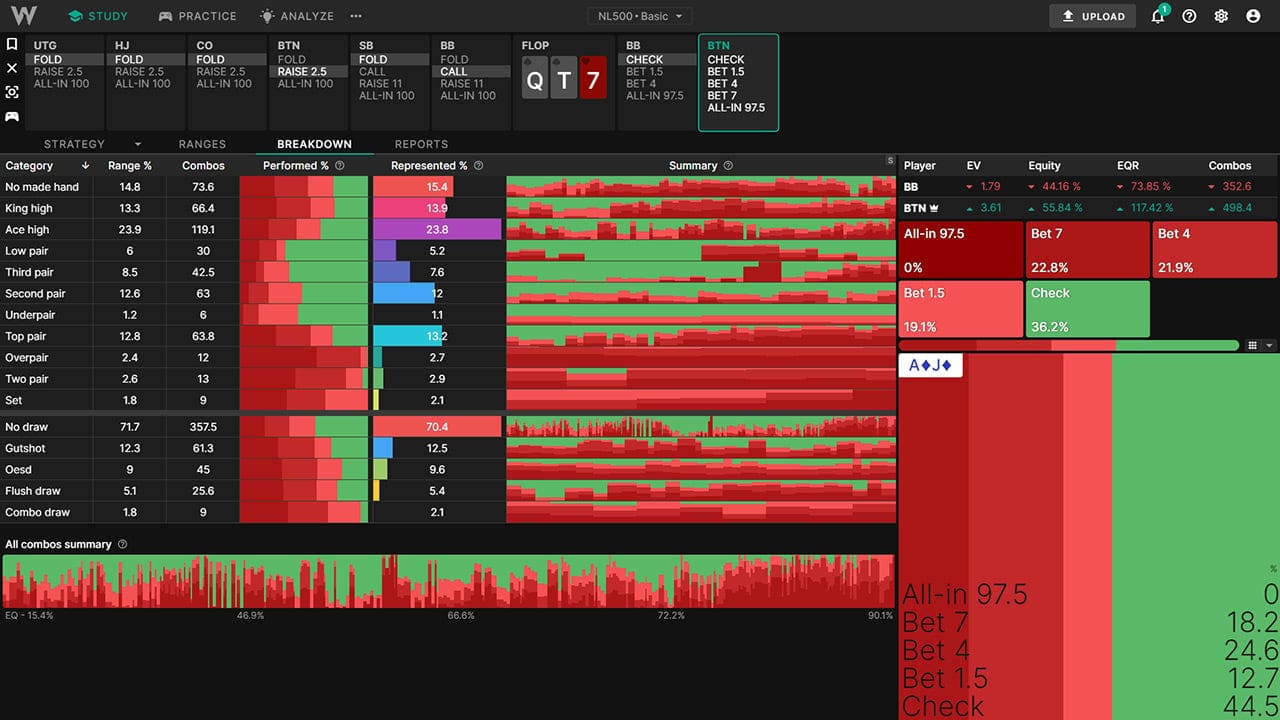The height and width of the screenshot is (720, 1280).
Task: Switch to the Strategy tab
Action: point(74,144)
